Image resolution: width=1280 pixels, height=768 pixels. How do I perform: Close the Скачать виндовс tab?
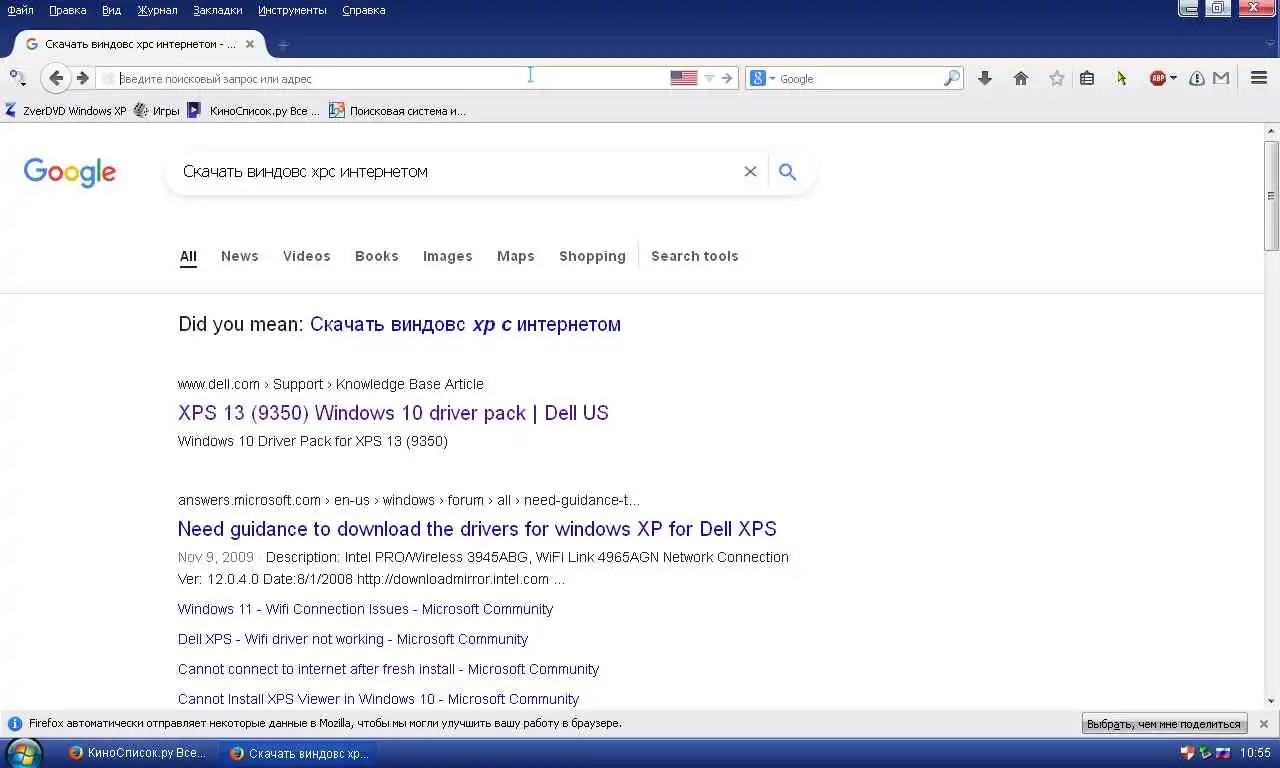pyautogui.click(x=250, y=44)
